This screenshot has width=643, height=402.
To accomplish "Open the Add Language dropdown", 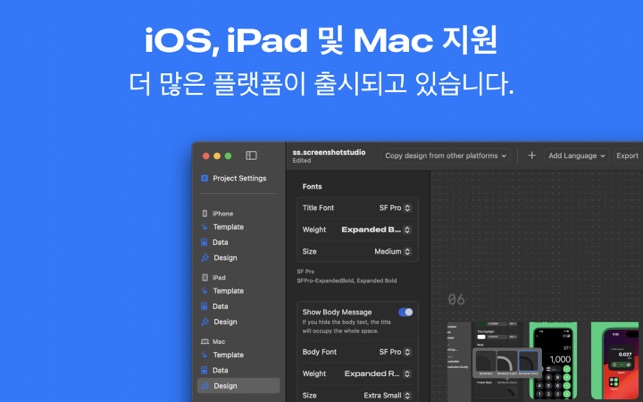I will 576,155.
